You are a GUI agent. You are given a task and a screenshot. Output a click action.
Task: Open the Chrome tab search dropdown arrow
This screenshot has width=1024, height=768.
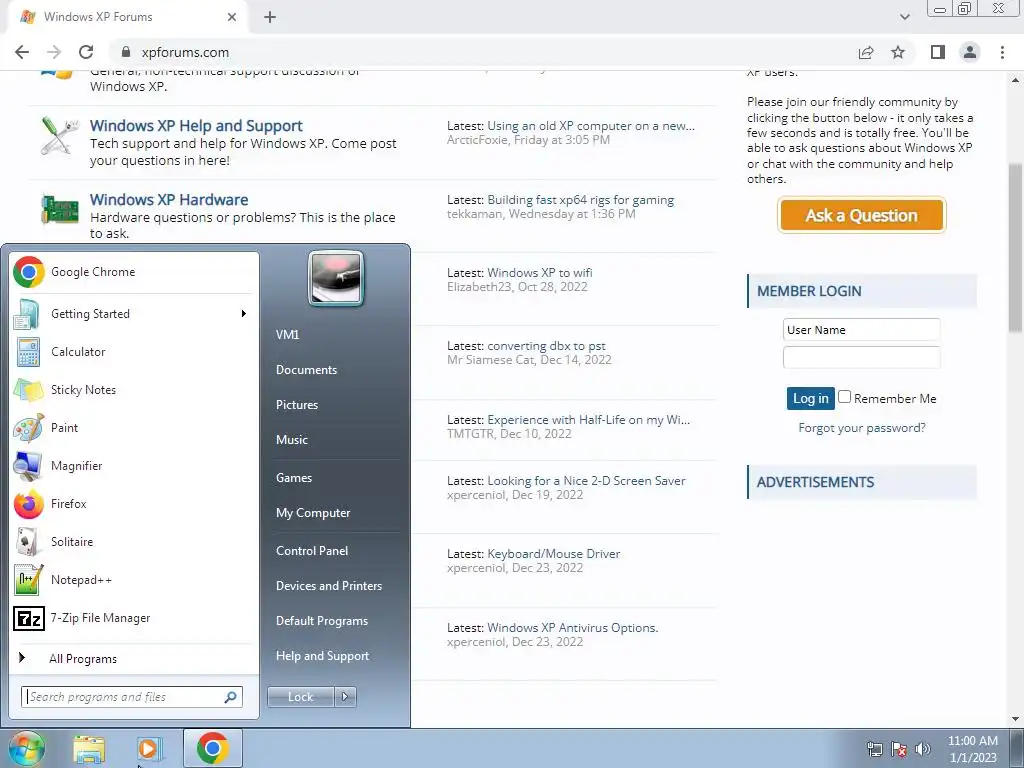[x=904, y=17]
